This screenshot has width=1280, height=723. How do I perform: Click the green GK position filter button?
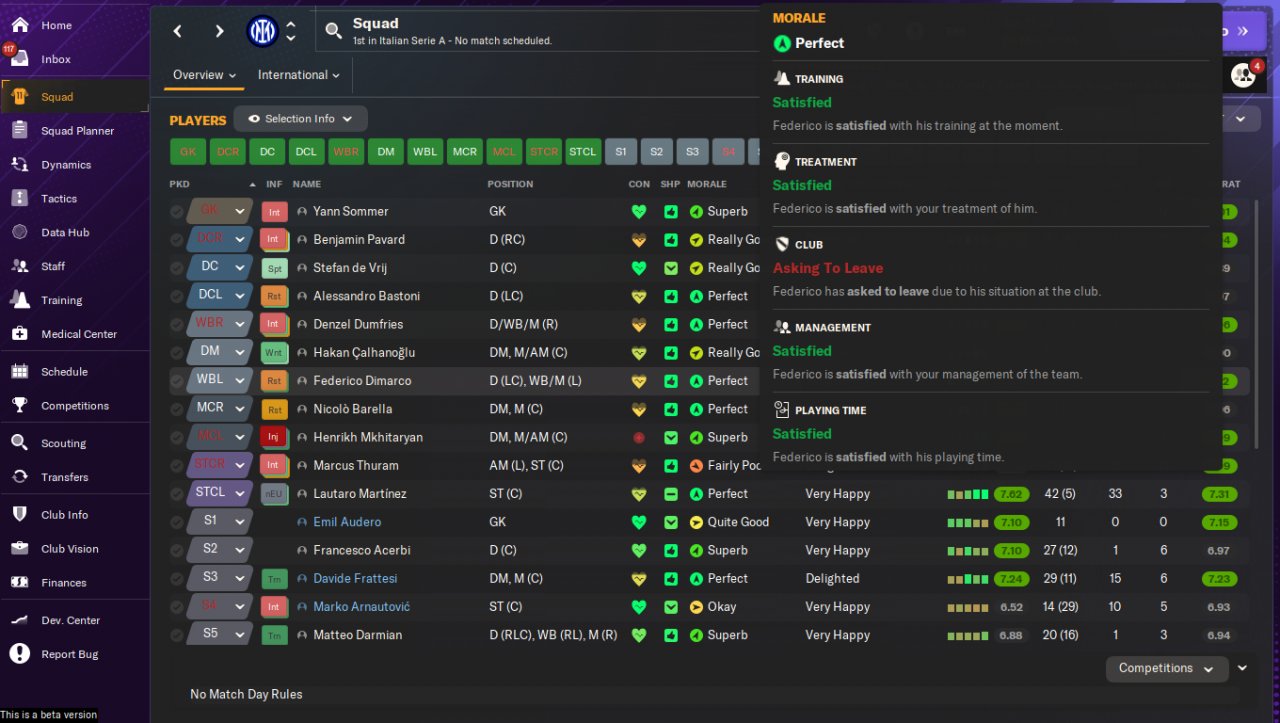pos(188,152)
